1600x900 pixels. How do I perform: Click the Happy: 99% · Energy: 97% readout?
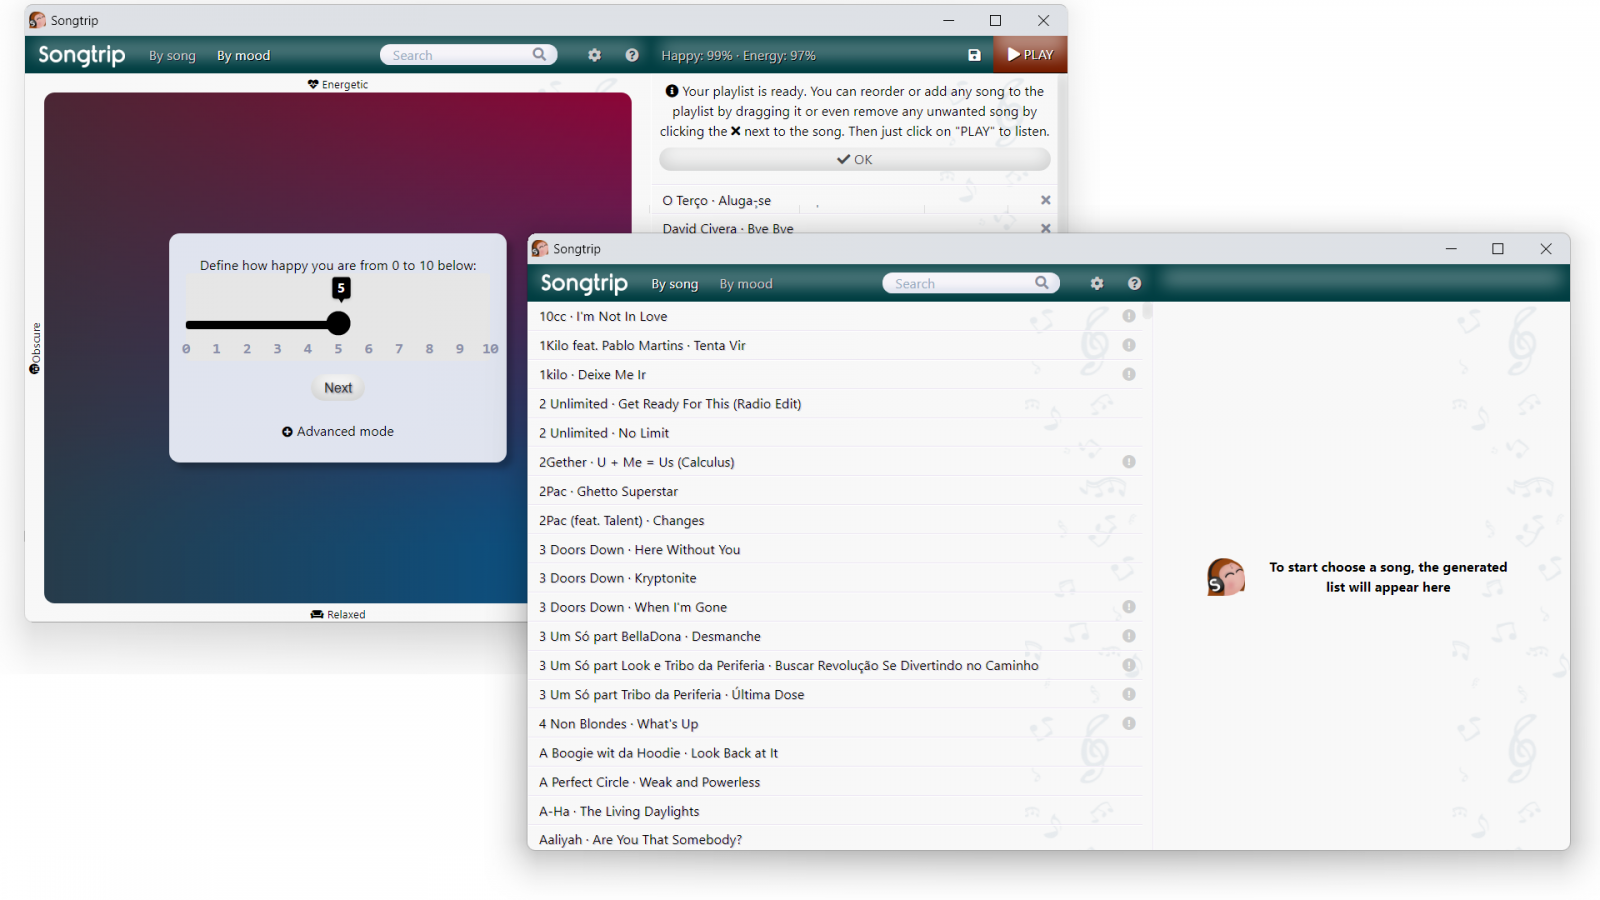tap(738, 56)
